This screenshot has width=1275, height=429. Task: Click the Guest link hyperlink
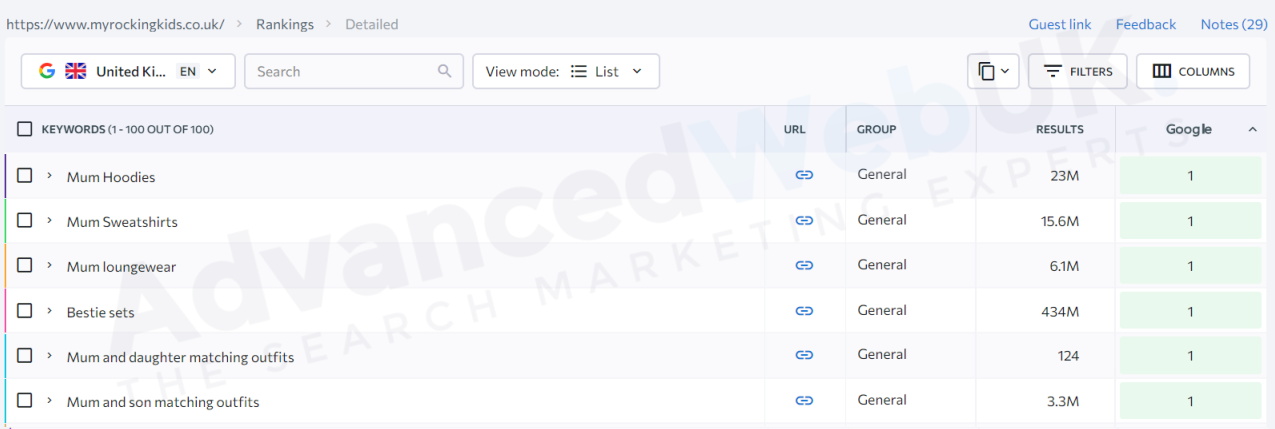click(1059, 24)
